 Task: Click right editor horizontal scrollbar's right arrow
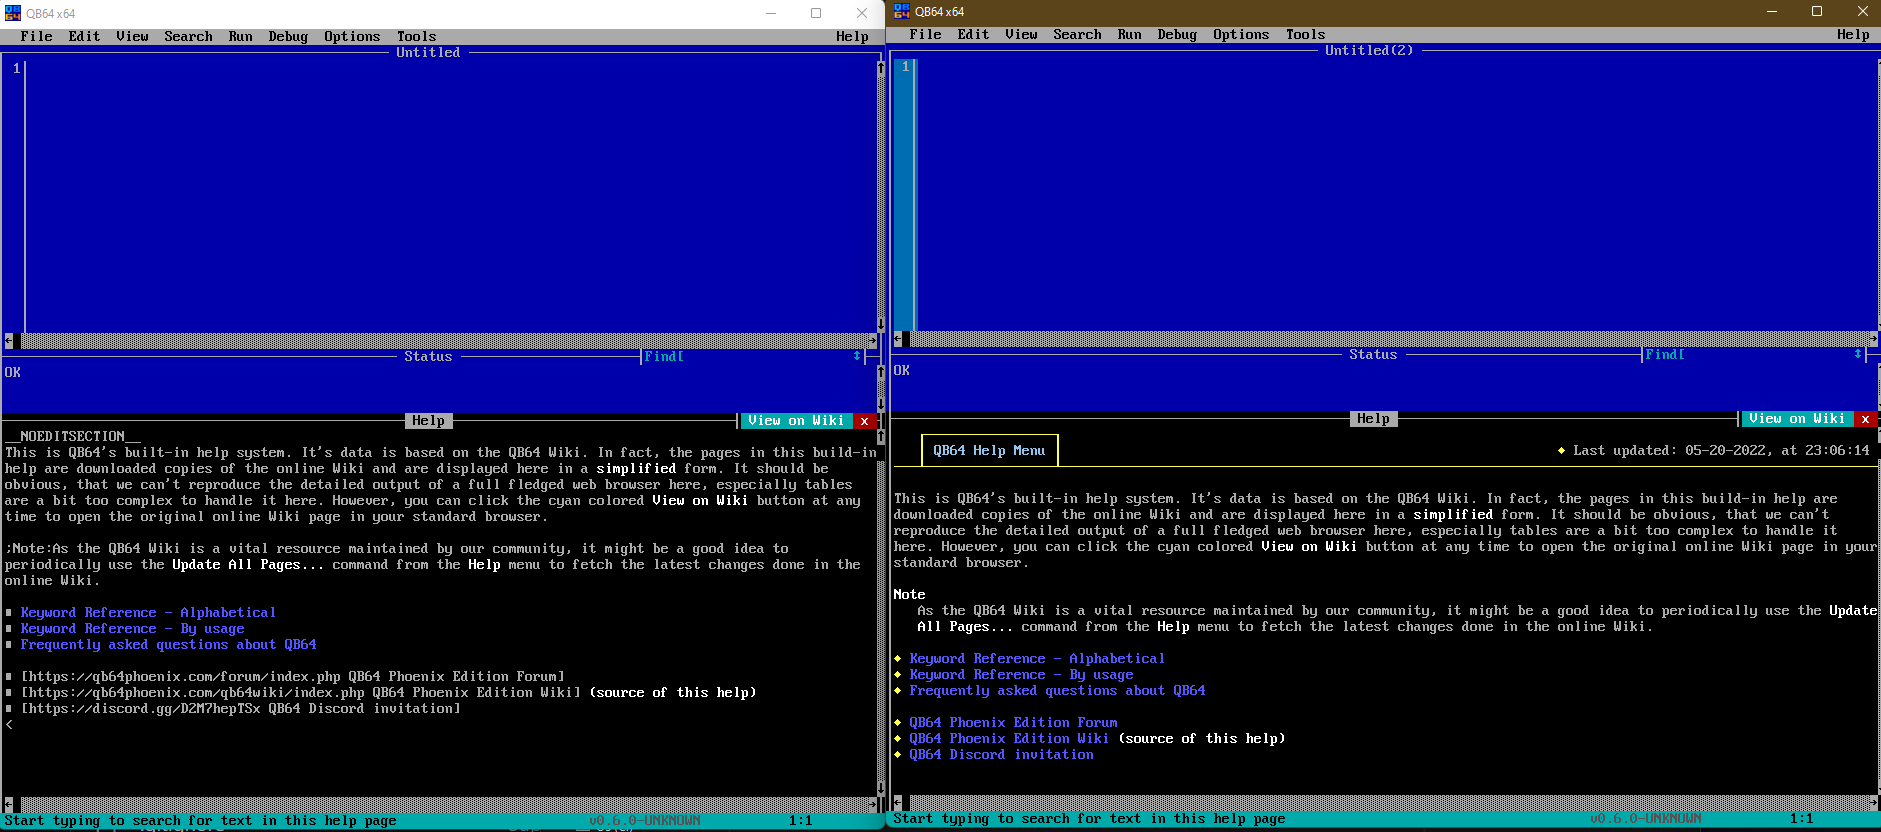coord(1873,339)
